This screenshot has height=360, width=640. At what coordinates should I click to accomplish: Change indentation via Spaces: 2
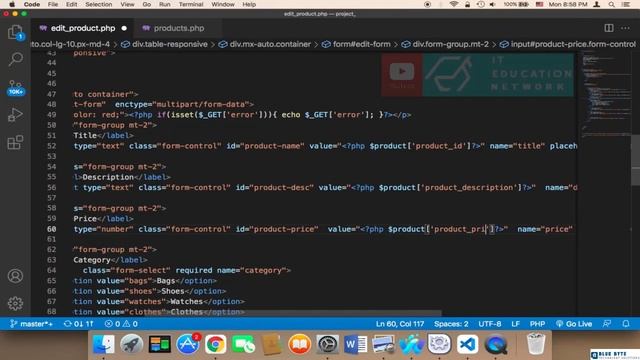451,324
